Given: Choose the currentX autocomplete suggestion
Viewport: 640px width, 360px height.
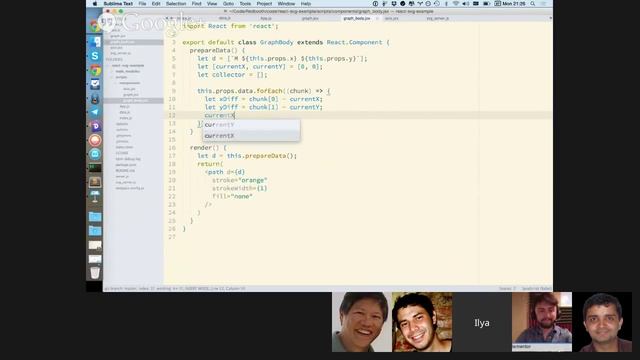Looking at the screenshot, I should (x=251, y=136).
